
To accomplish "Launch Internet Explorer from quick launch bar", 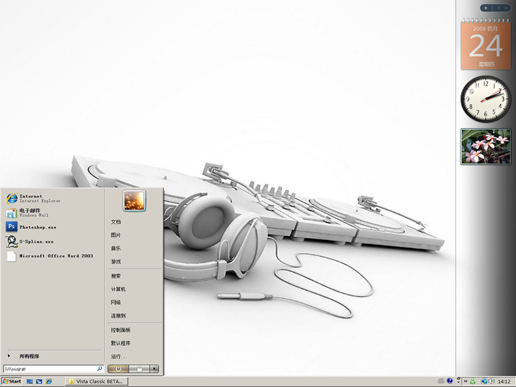I will click(49, 381).
